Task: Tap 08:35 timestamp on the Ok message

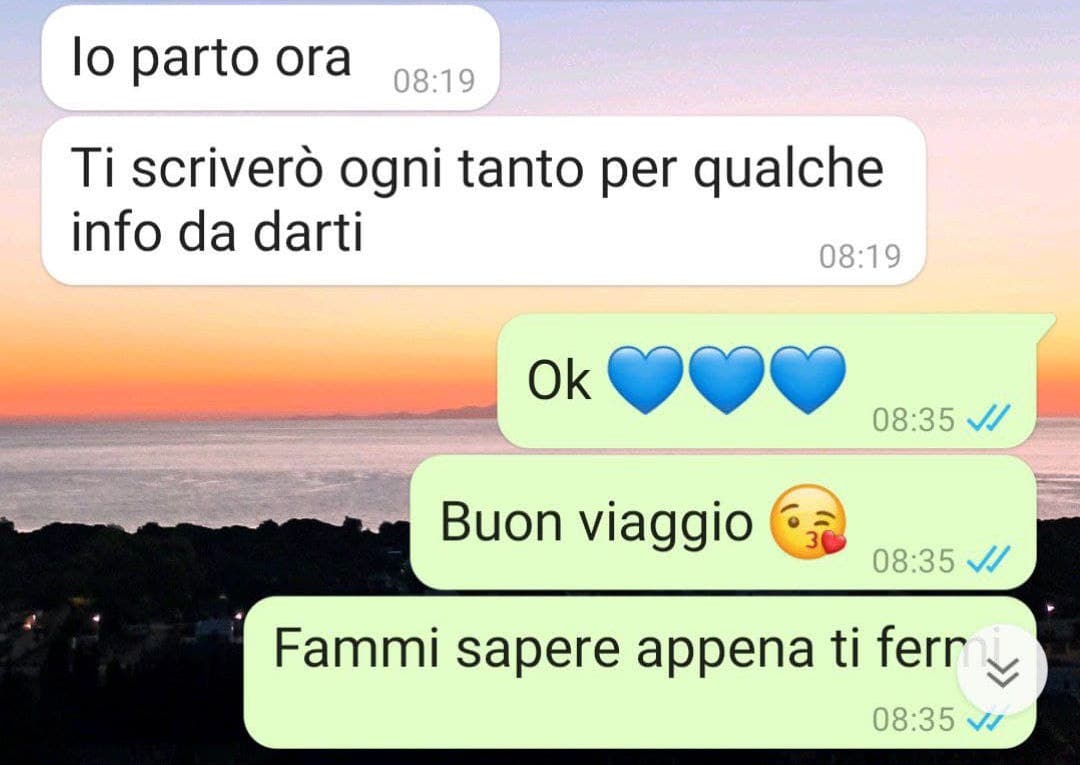Action: click(913, 419)
